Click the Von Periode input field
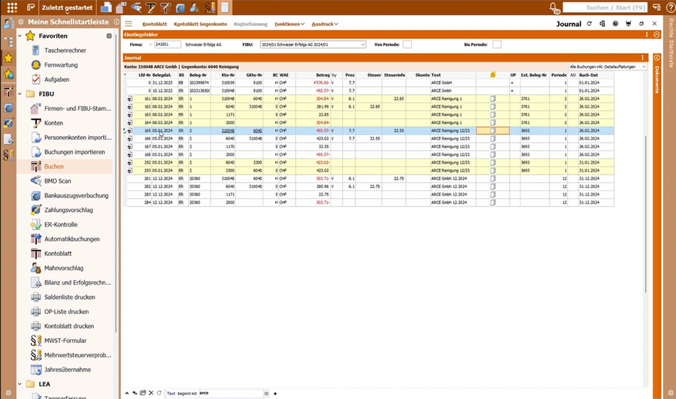676x399 pixels. tap(407, 44)
